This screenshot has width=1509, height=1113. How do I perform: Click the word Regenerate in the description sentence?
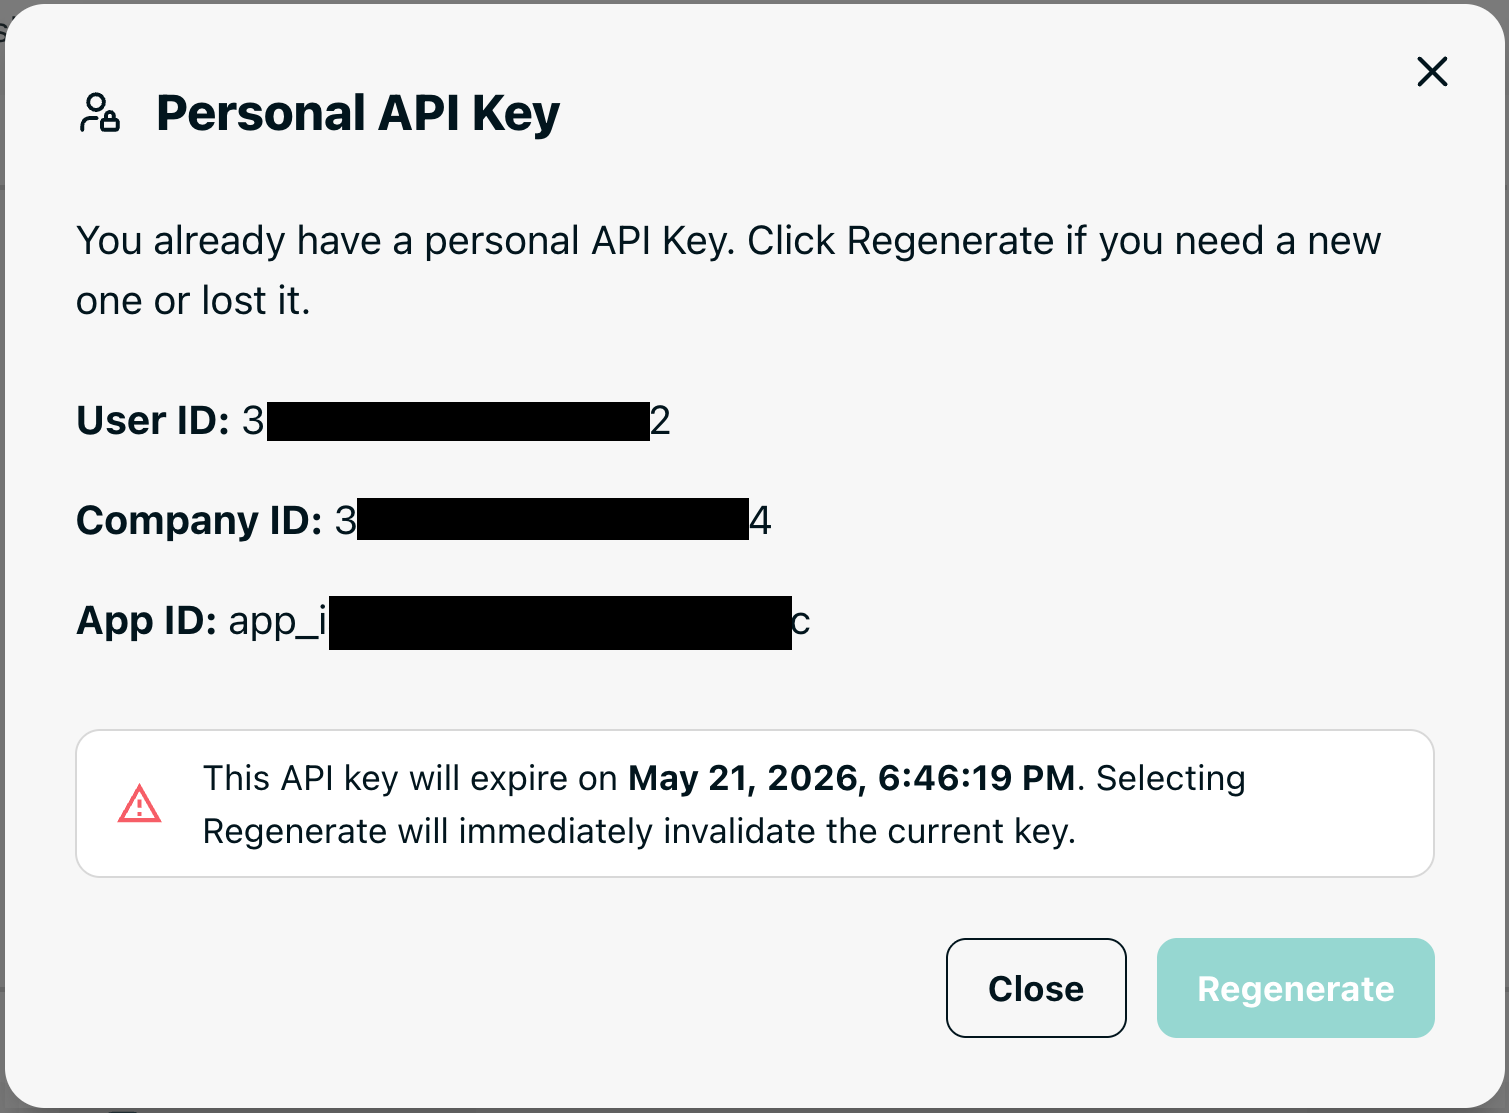tap(950, 241)
